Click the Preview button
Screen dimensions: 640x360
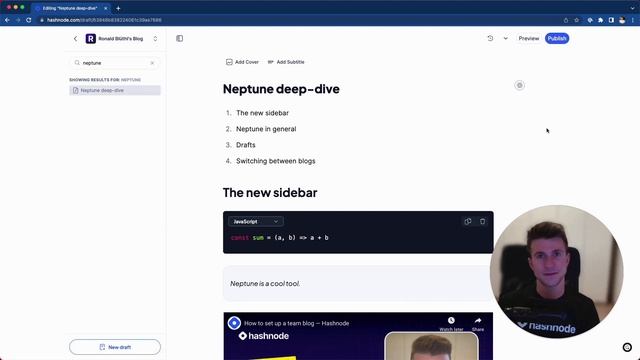529,38
